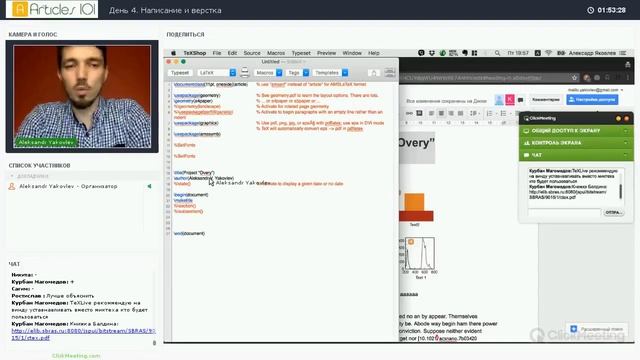Open the Preview menu
640x360 pixels.
point(327,53)
